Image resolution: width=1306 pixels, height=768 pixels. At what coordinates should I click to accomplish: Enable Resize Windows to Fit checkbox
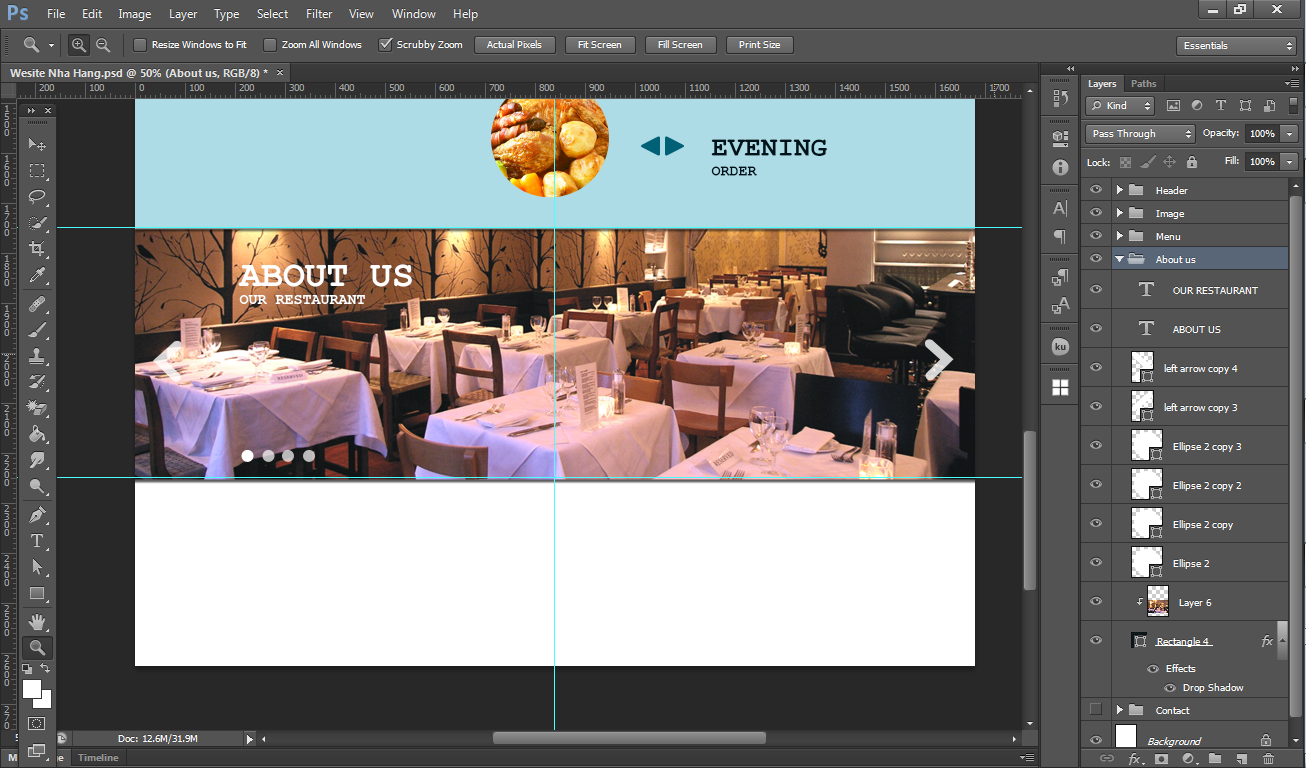point(140,45)
